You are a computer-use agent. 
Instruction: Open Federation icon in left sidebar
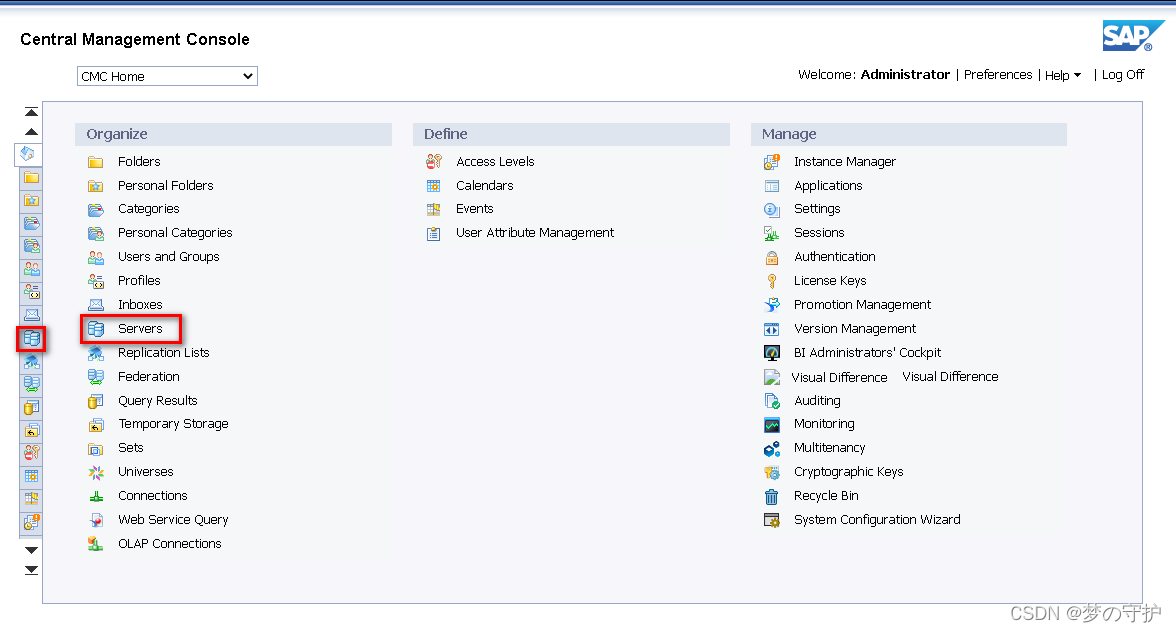point(32,385)
